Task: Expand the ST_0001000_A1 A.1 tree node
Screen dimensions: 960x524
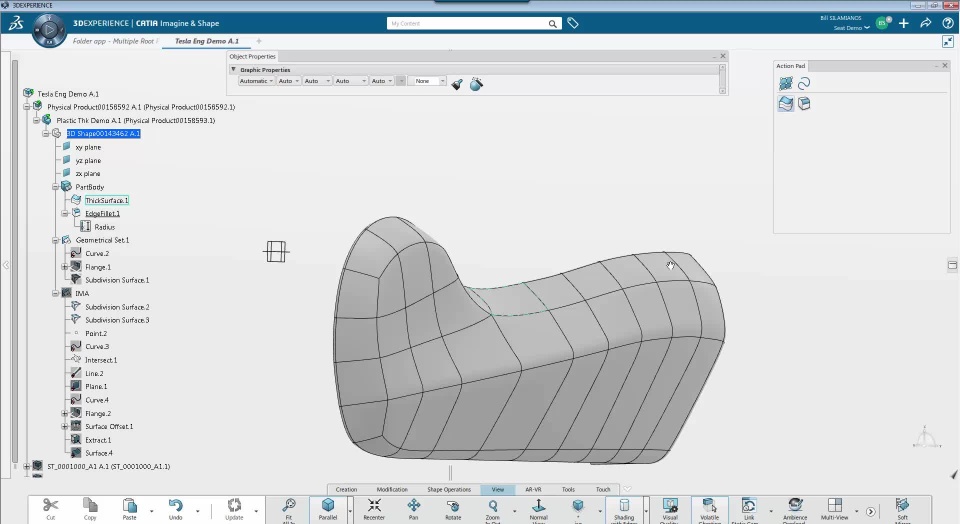Action: 26,466
